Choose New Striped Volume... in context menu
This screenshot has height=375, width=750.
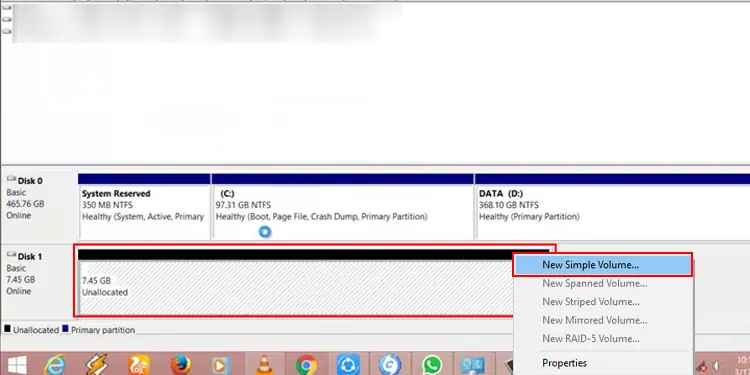603,302
